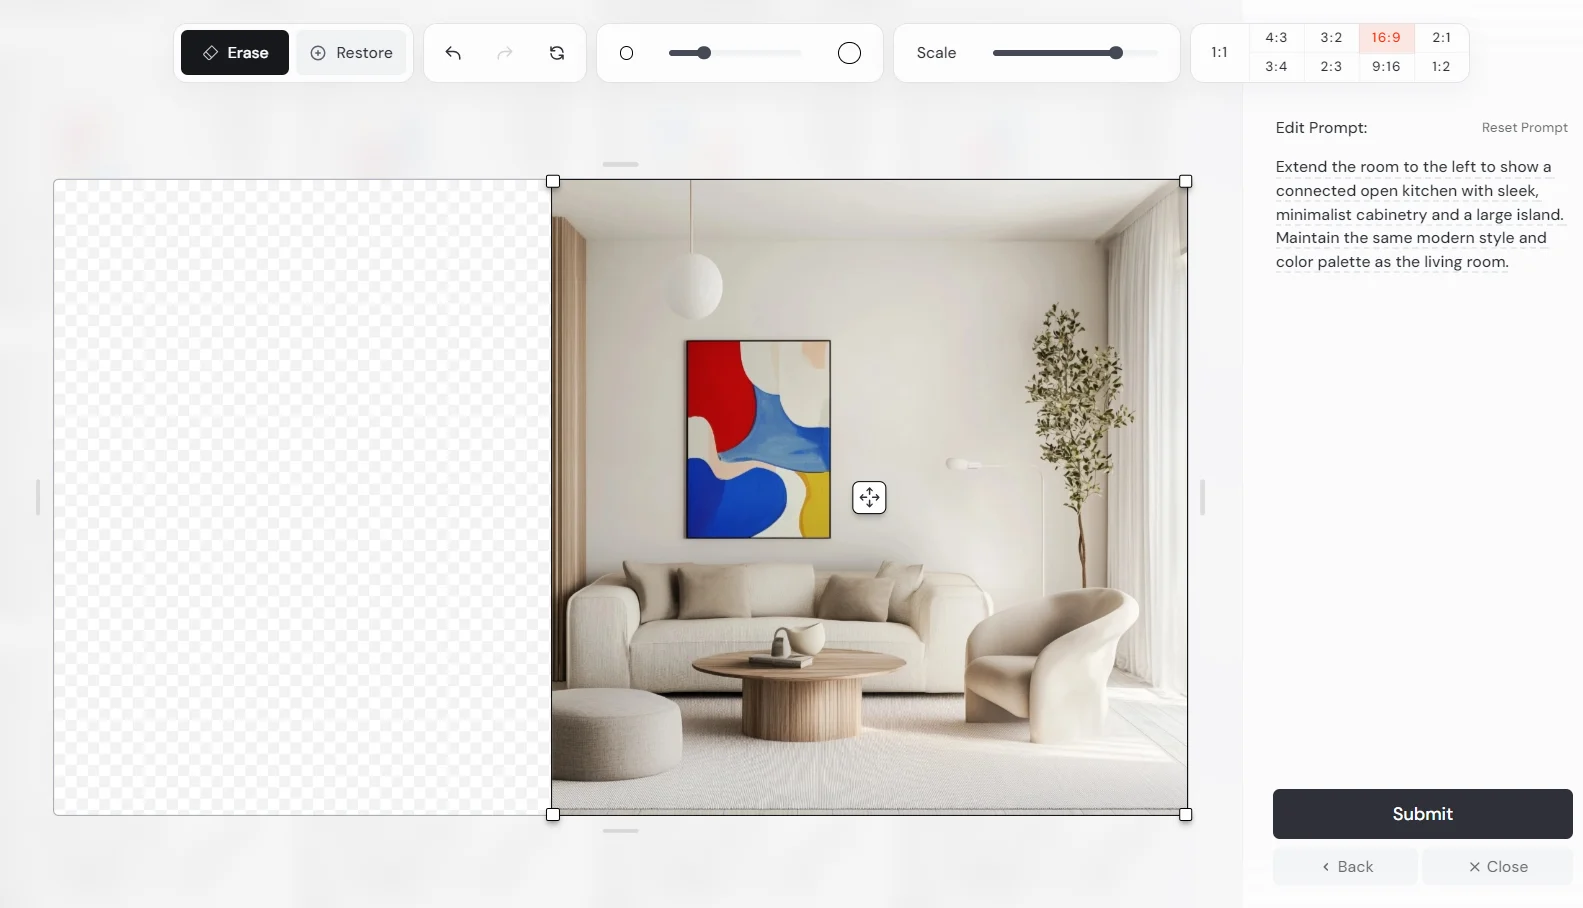Adjust the brush size slider handle

pyautogui.click(x=704, y=53)
